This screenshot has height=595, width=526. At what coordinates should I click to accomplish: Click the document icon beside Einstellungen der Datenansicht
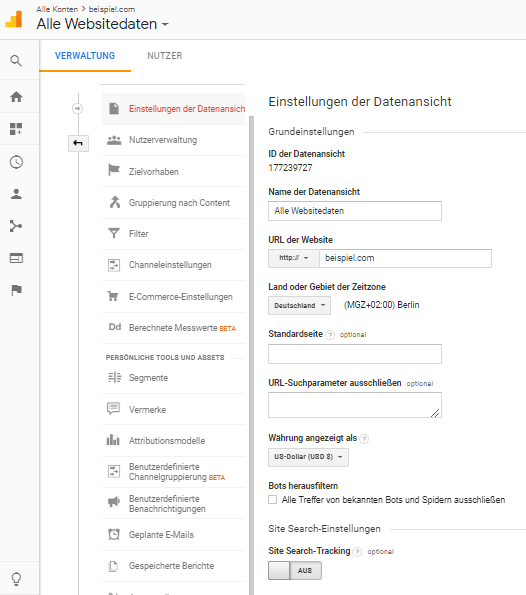pos(114,109)
